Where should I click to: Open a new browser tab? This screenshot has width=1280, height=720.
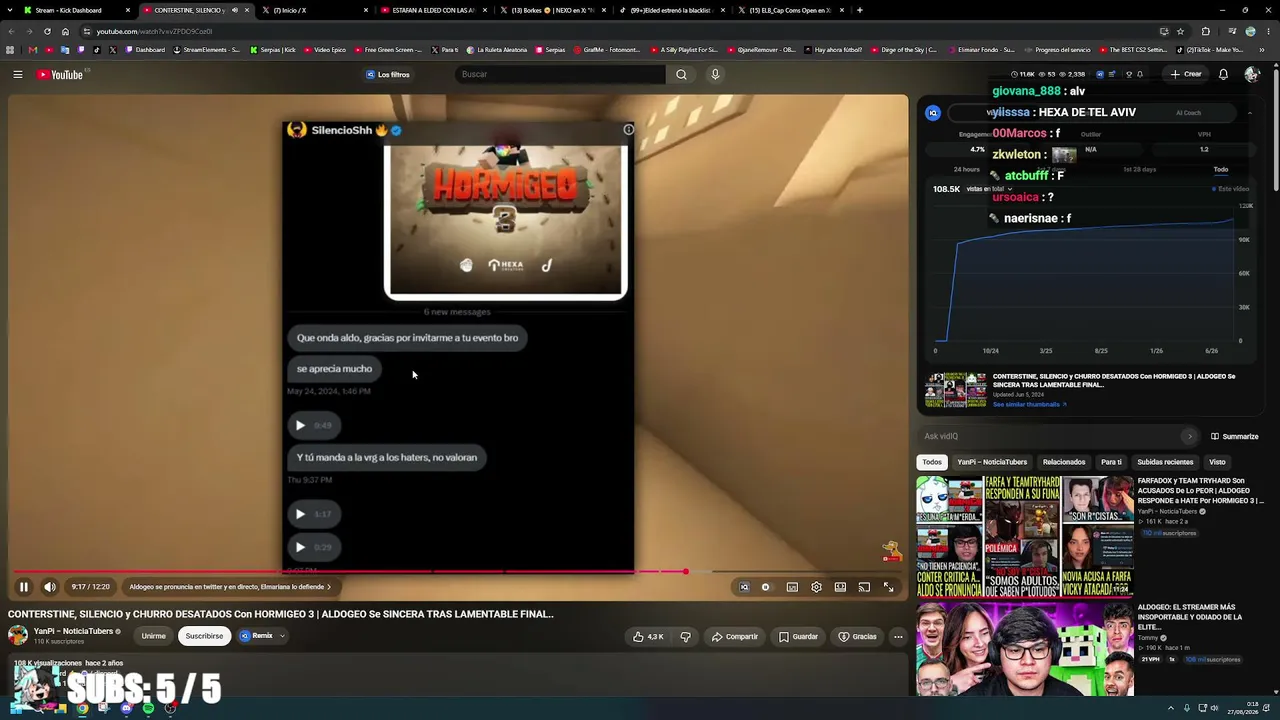[860, 10]
